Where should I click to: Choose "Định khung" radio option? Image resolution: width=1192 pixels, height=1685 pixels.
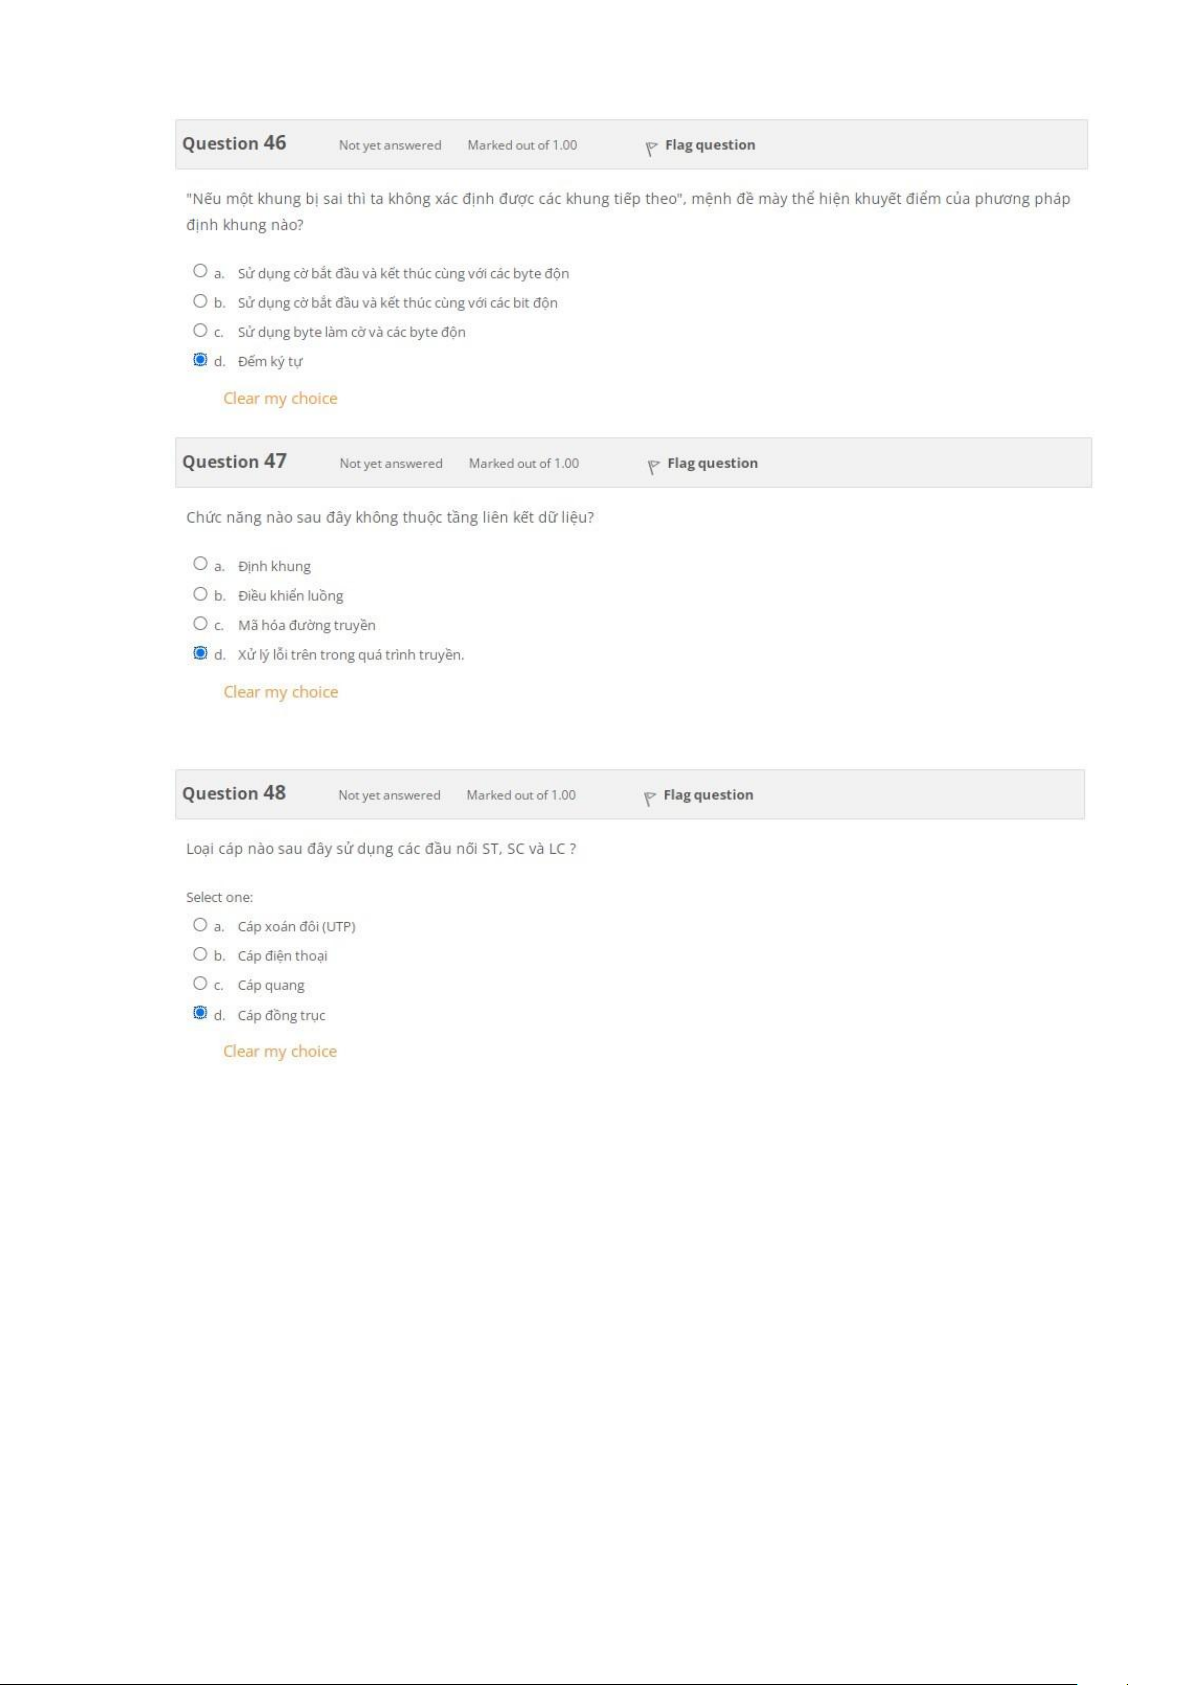(200, 564)
